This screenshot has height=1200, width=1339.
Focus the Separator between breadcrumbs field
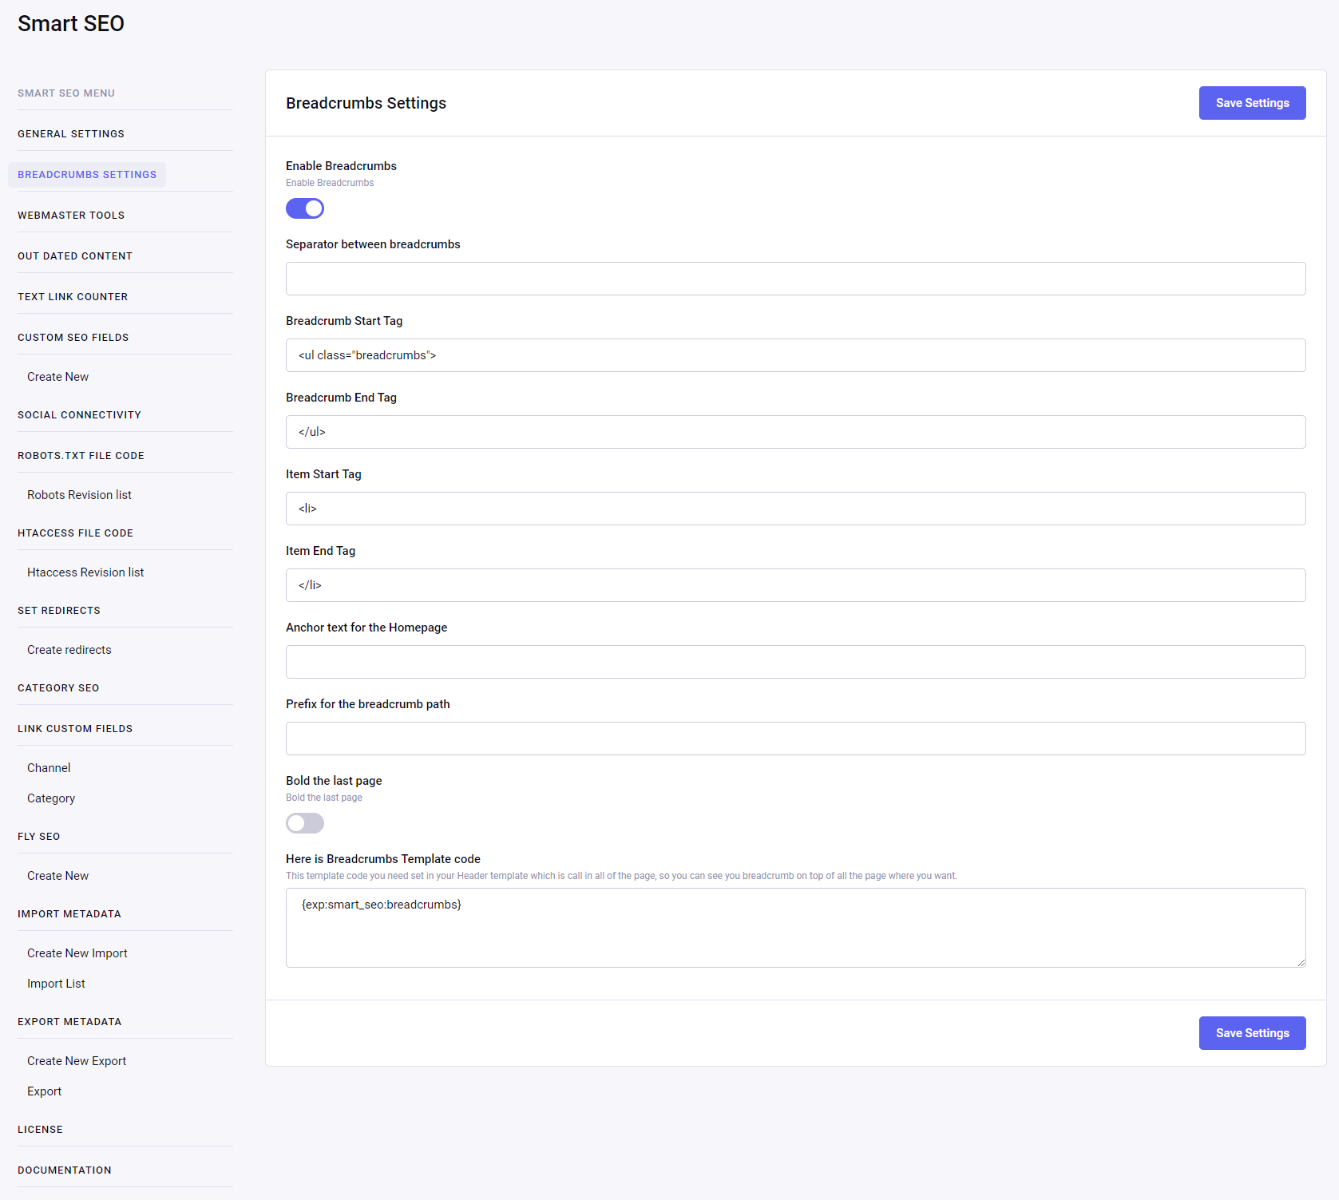pyautogui.click(x=795, y=279)
